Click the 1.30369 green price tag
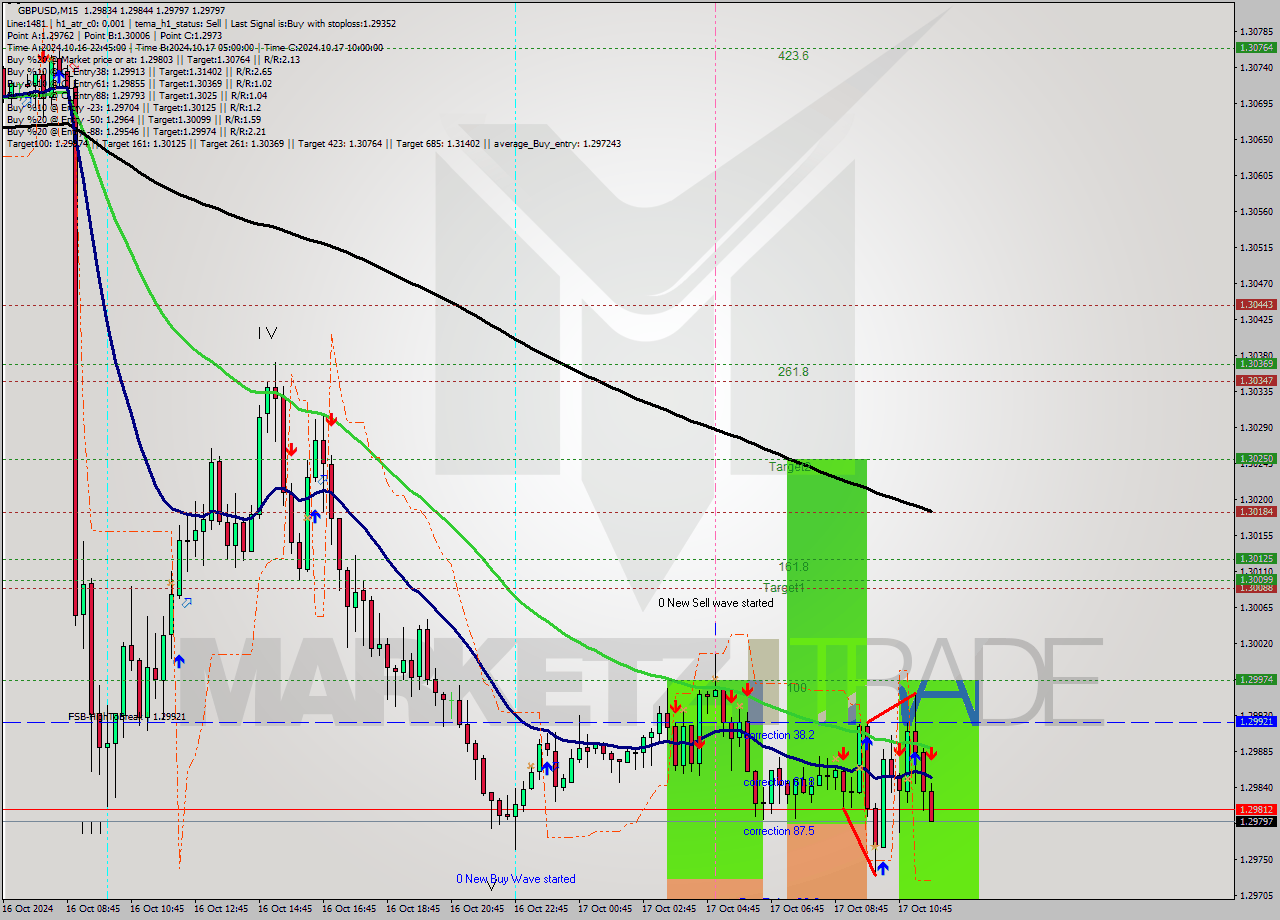The height and width of the screenshot is (920, 1280). (1255, 364)
